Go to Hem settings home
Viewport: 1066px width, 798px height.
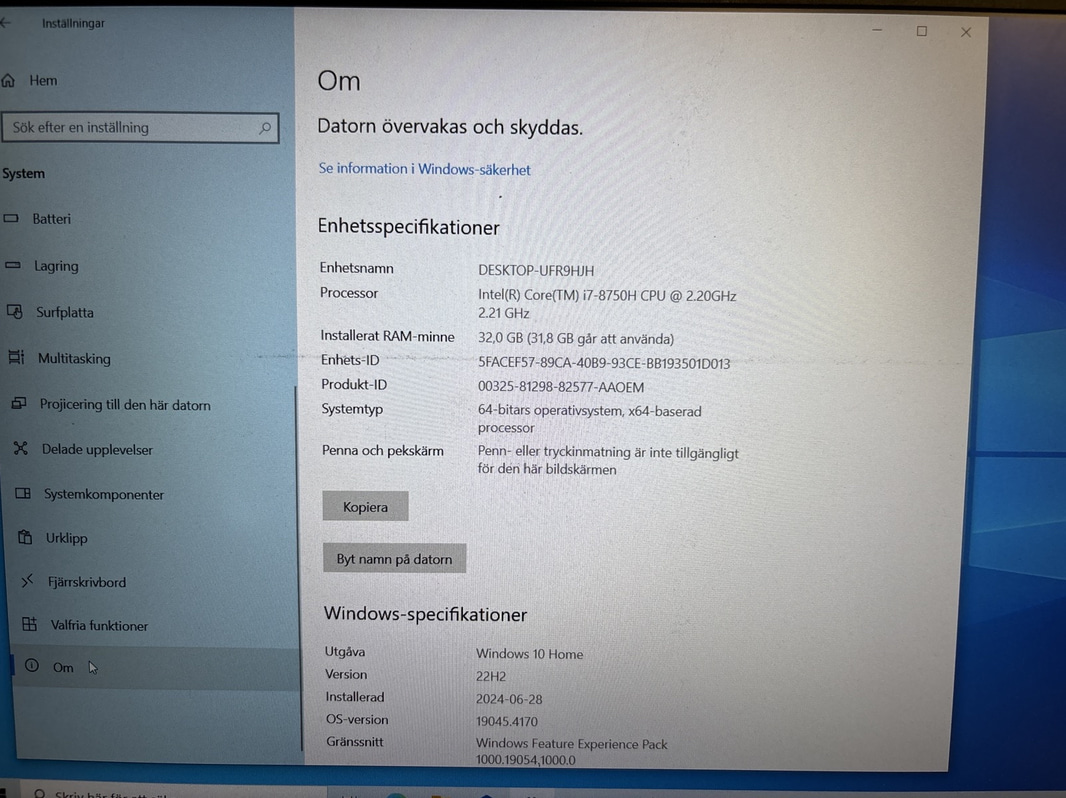coord(44,81)
